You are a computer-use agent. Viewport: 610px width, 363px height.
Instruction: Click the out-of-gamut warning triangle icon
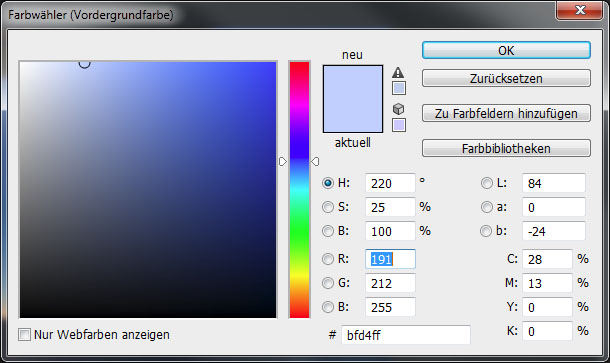click(x=398, y=72)
